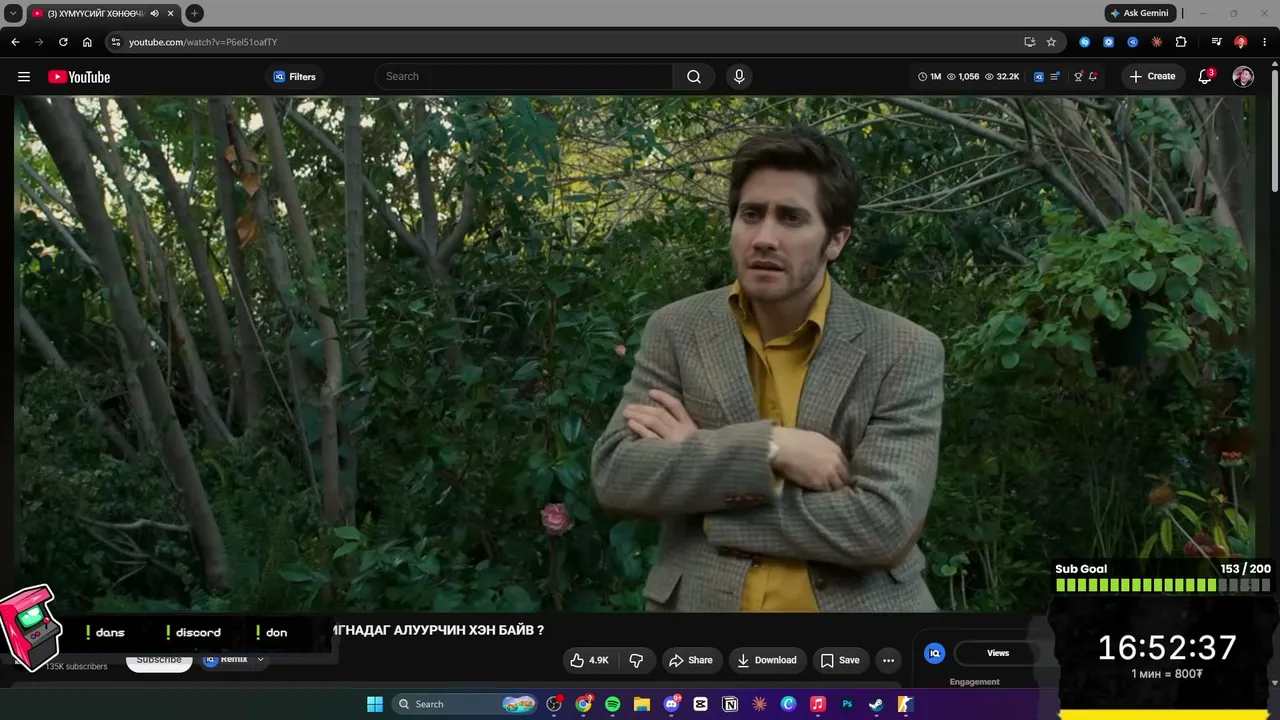
Task: Like the video (4.9K)
Action: coord(589,660)
